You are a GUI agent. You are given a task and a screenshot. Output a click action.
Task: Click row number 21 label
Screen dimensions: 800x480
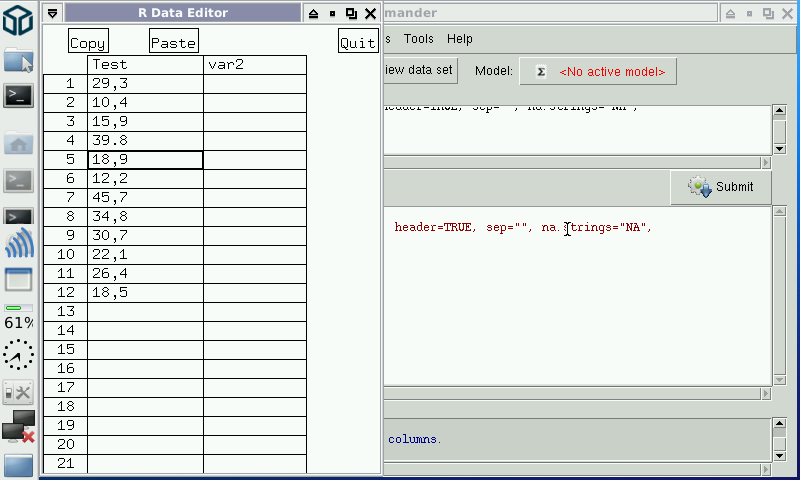(66, 463)
